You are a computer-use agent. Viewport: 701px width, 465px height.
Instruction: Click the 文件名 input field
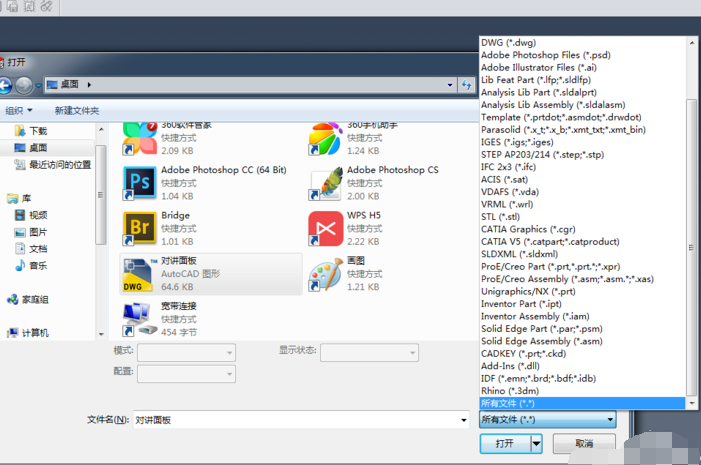pos(301,420)
